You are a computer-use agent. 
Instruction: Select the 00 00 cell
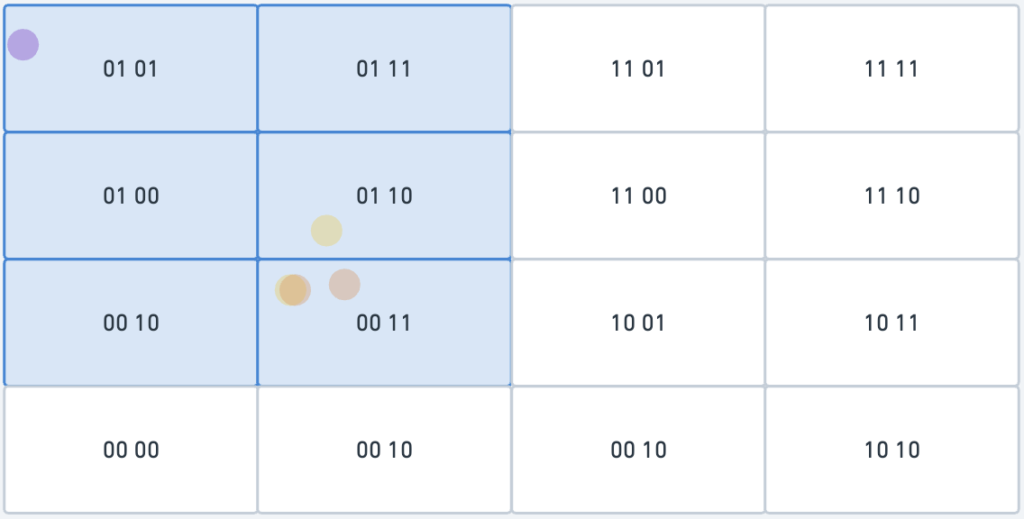[131, 450]
